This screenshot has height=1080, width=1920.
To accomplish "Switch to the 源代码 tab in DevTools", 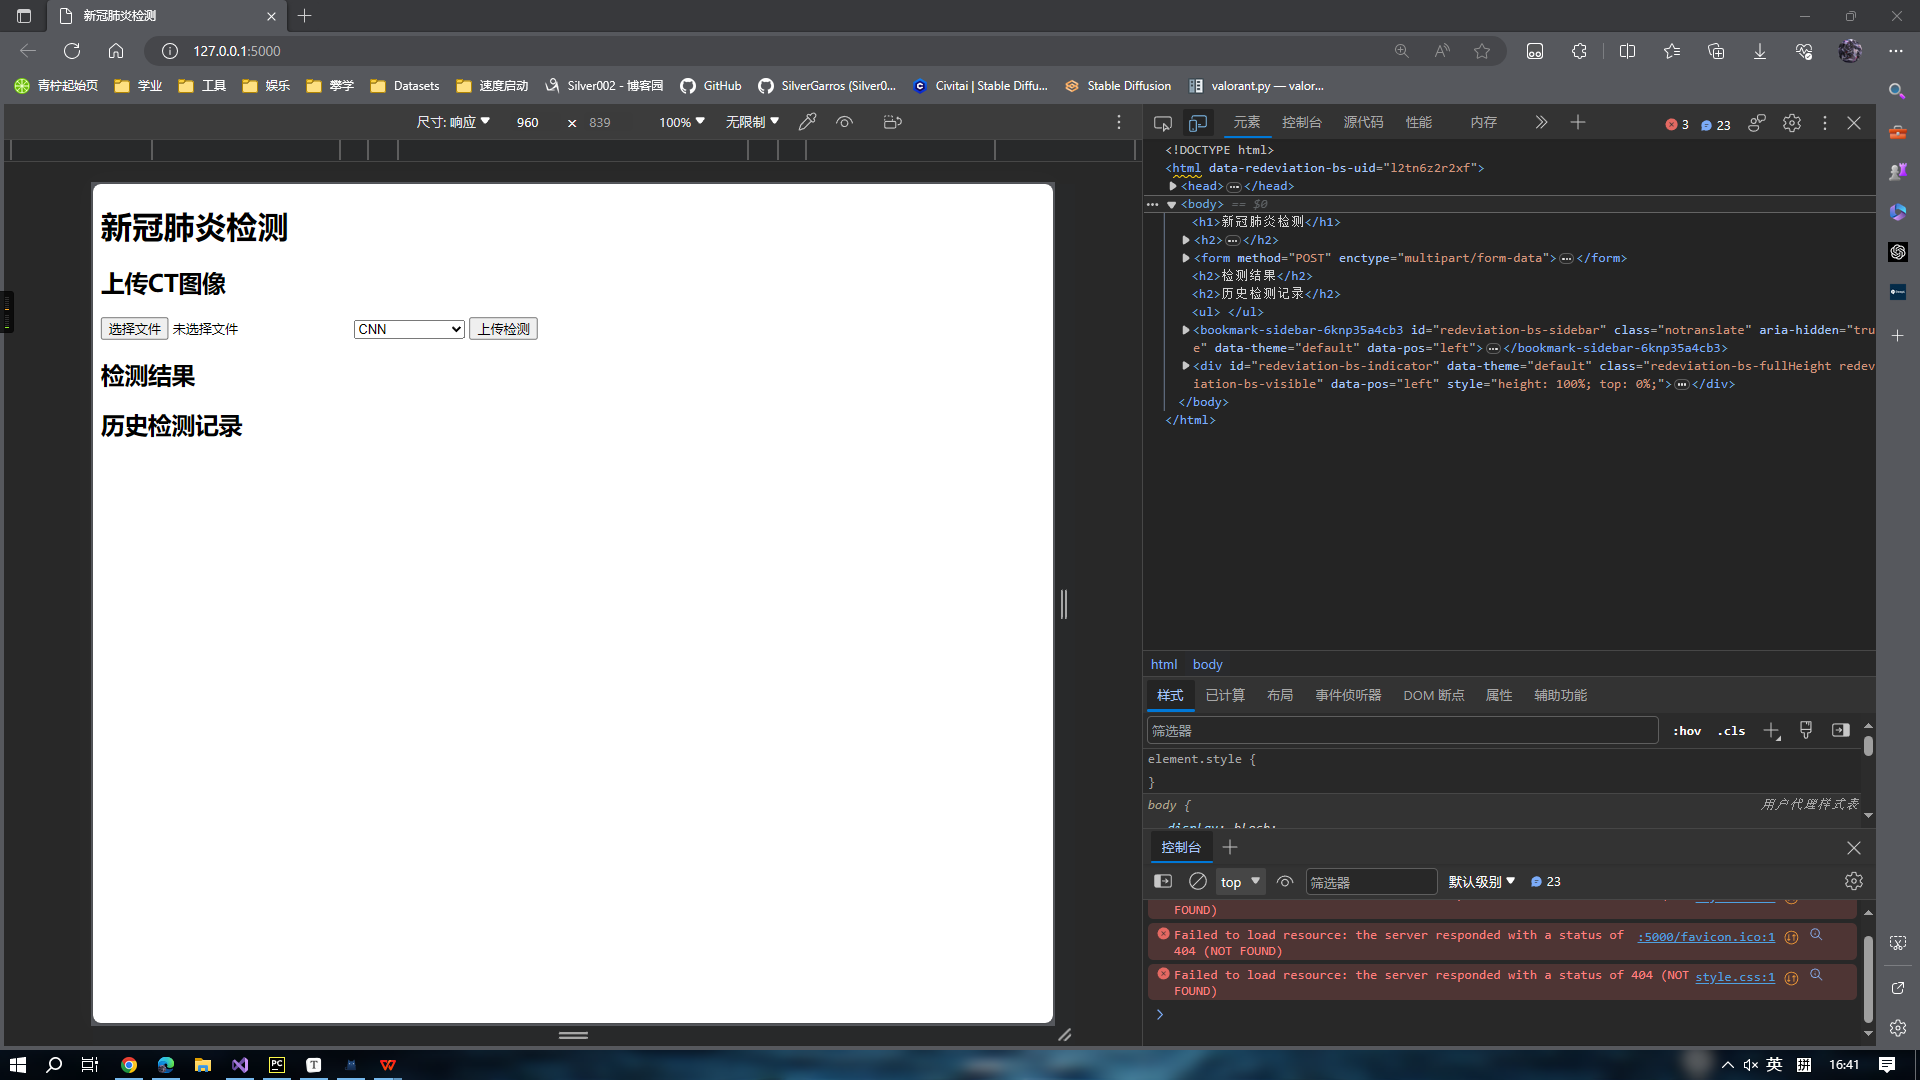I will coord(1362,122).
